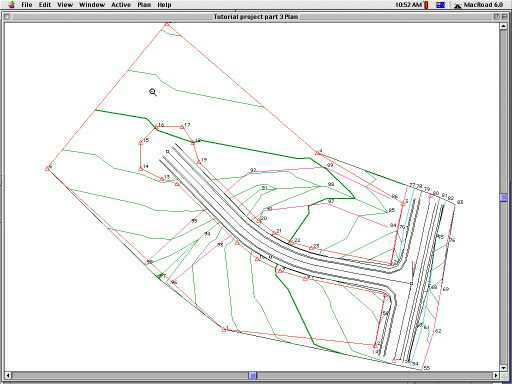The image size is (512, 384).
Task: Click the red triangle marker at point 22
Action: coord(291,242)
